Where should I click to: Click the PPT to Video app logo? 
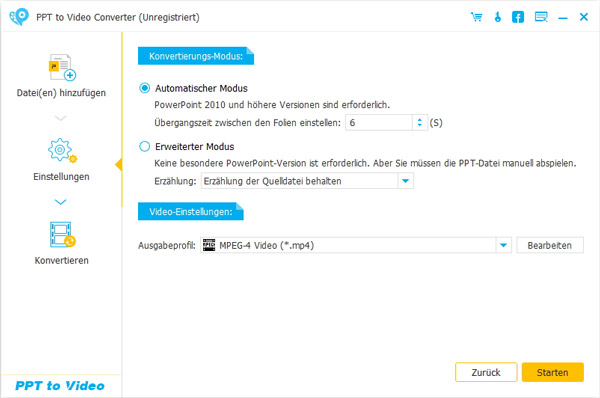pos(19,17)
